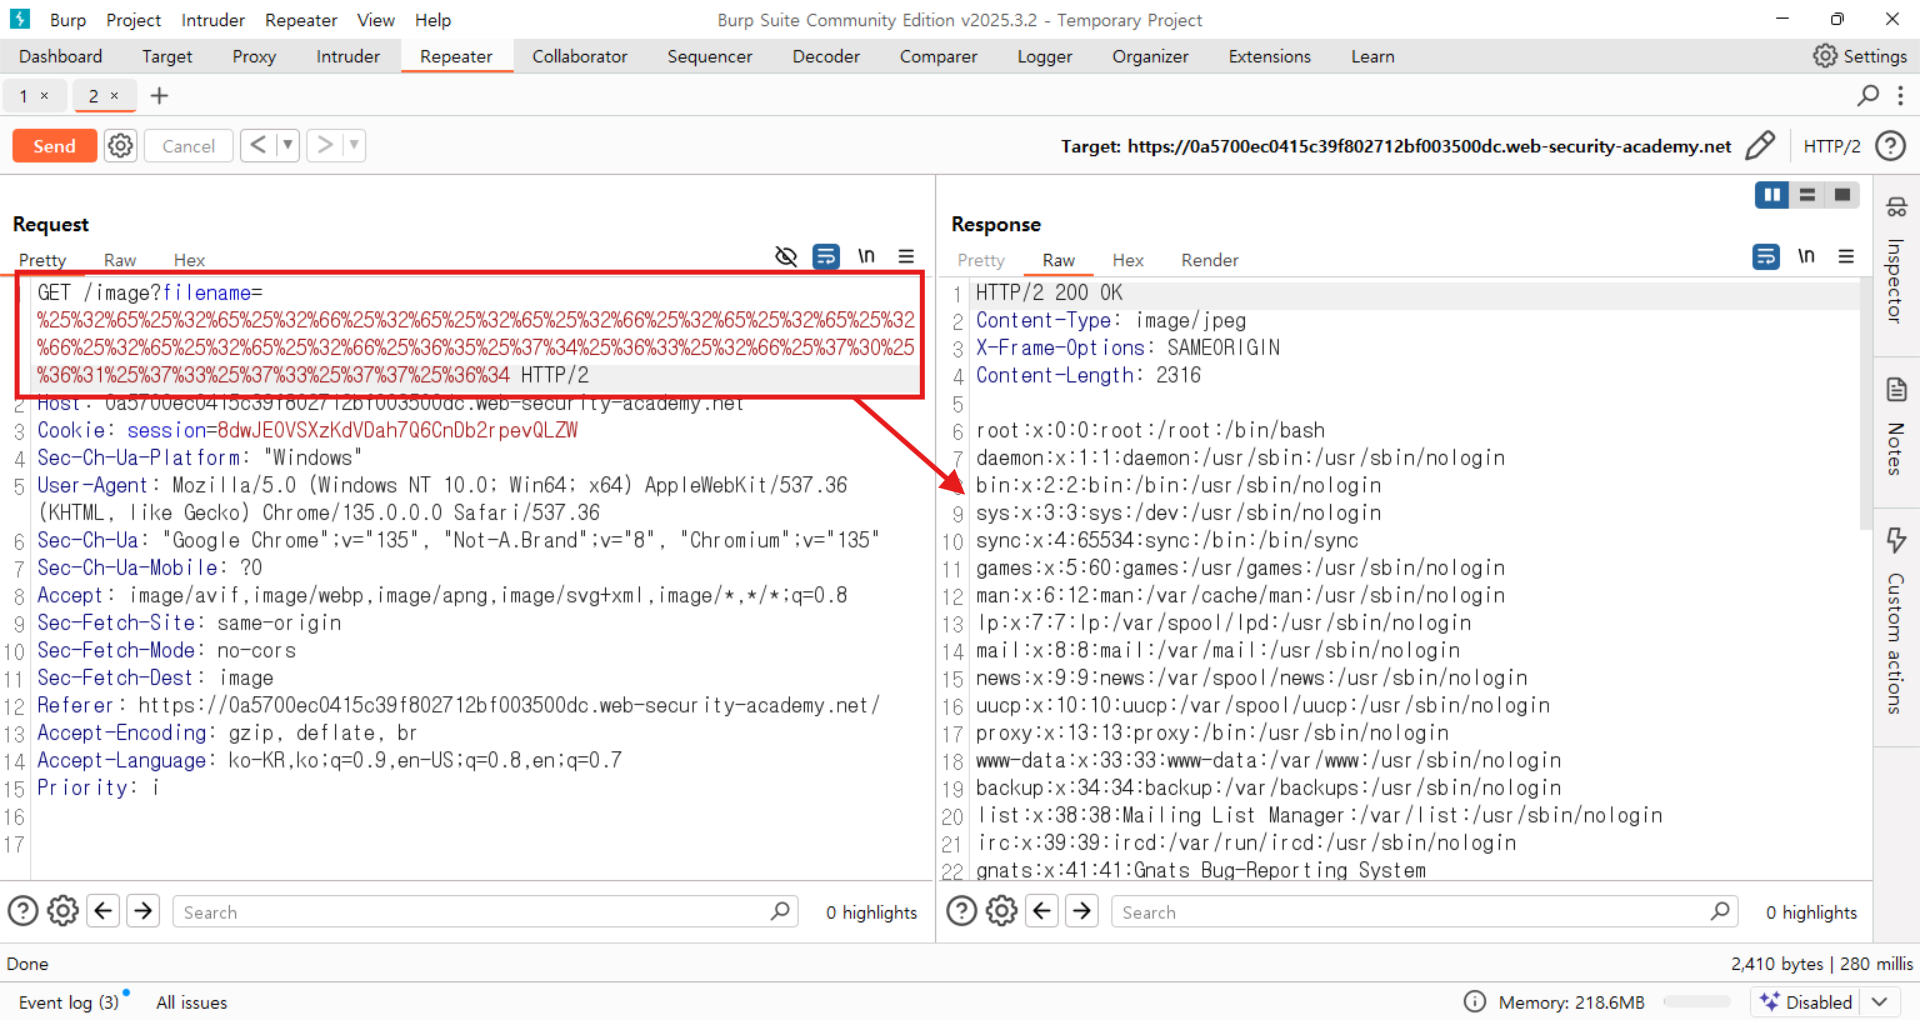Open the Decoder main tab
Screen dimensions: 1920x1020
pyautogui.click(x=826, y=57)
